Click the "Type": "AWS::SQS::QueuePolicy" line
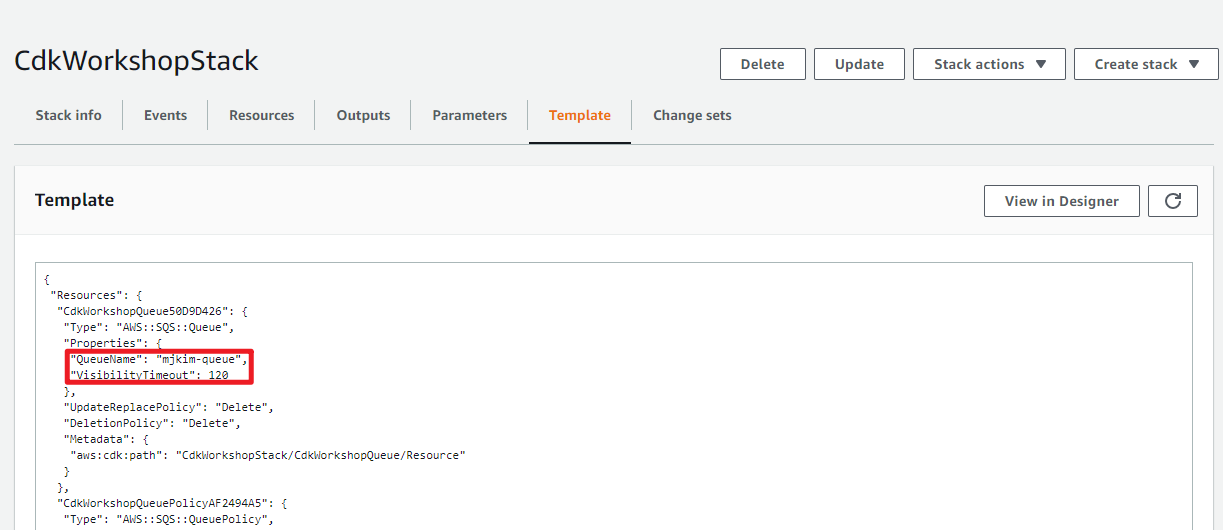This screenshot has height=530, width=1223. pos(168,519)
